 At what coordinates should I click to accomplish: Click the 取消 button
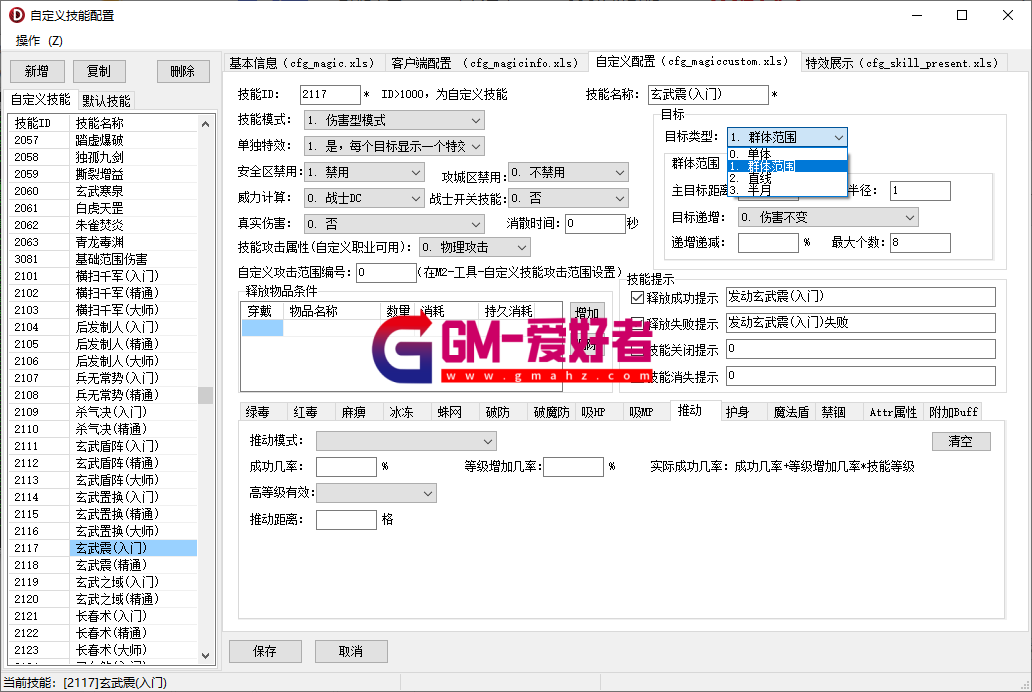351,651
